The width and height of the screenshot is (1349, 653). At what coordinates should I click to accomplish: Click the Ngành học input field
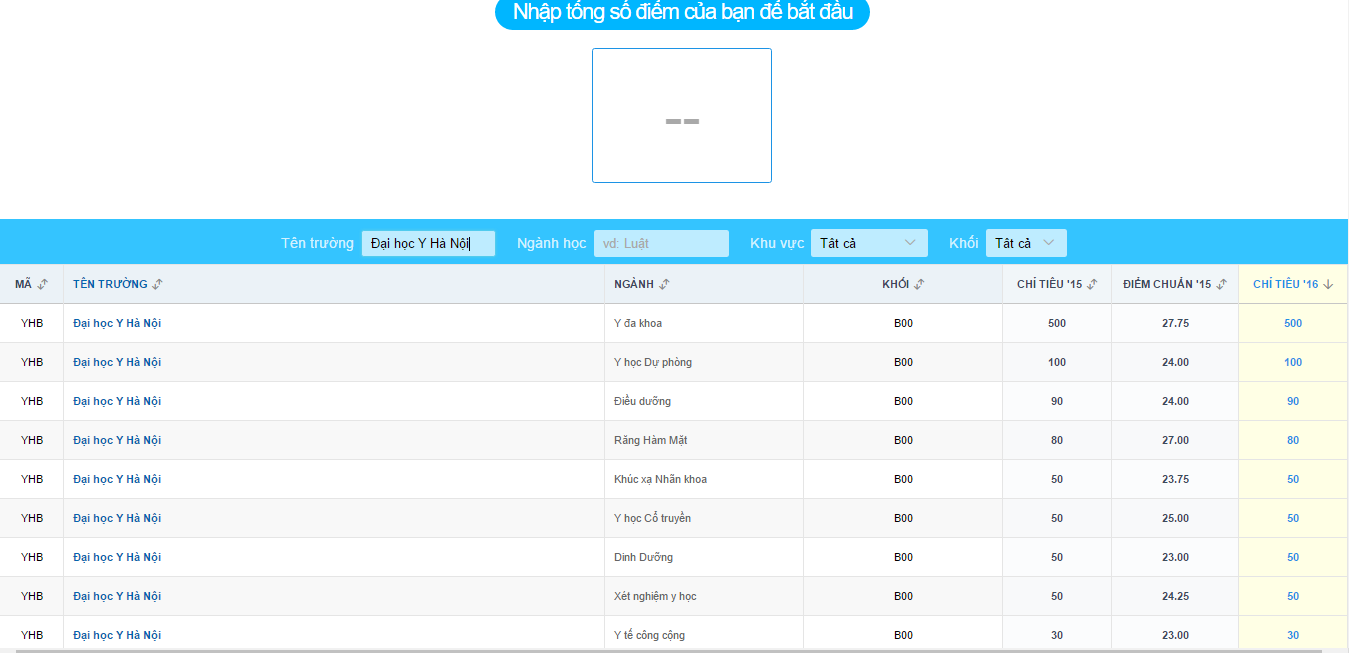tap(661, 243)
